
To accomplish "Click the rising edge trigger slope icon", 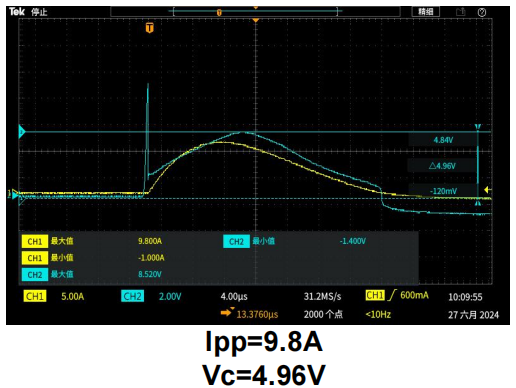I will coord(393,295).
